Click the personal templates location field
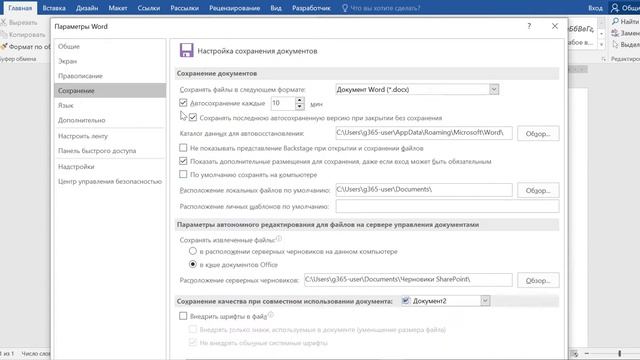 click(447, 206)
